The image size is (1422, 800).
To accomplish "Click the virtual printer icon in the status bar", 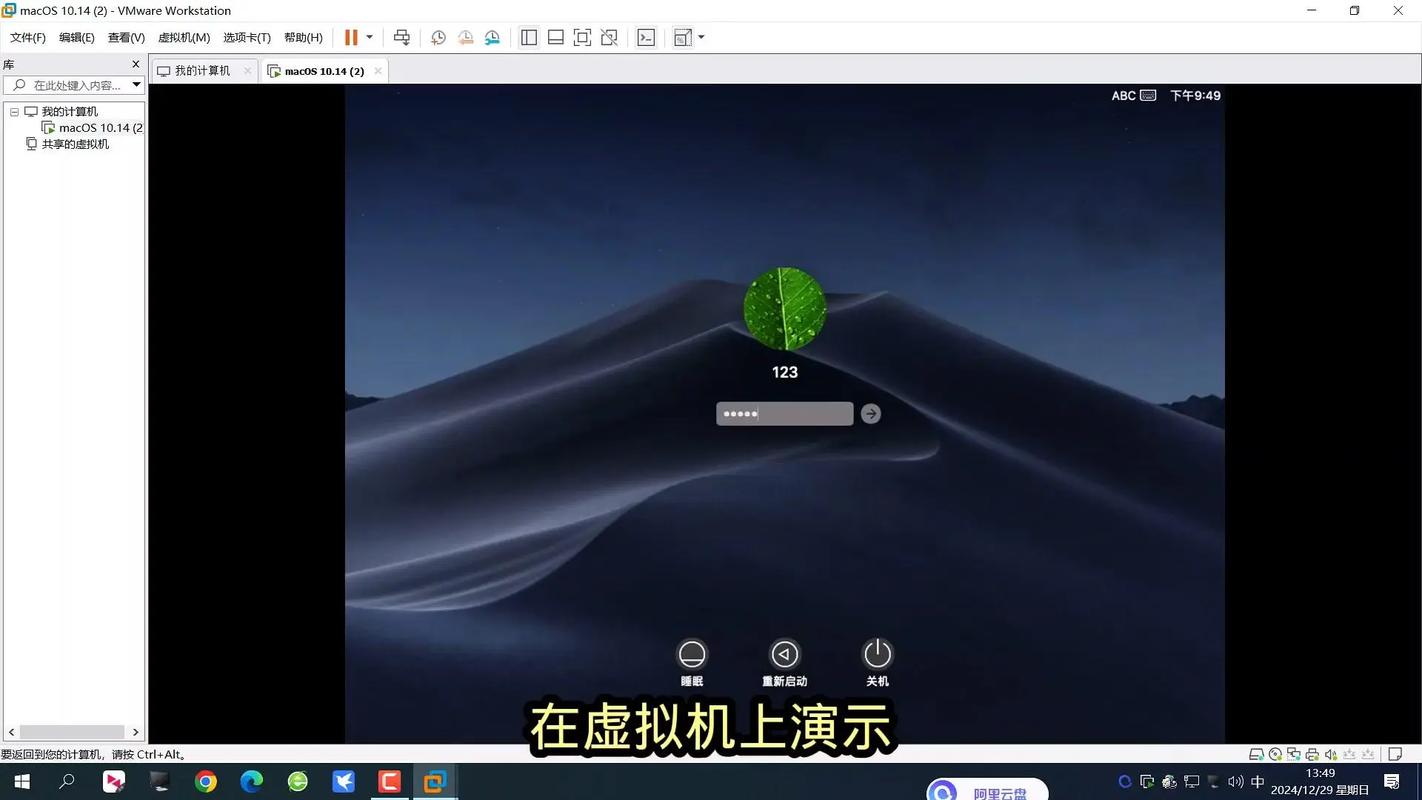I will (x=1311, y=754).
